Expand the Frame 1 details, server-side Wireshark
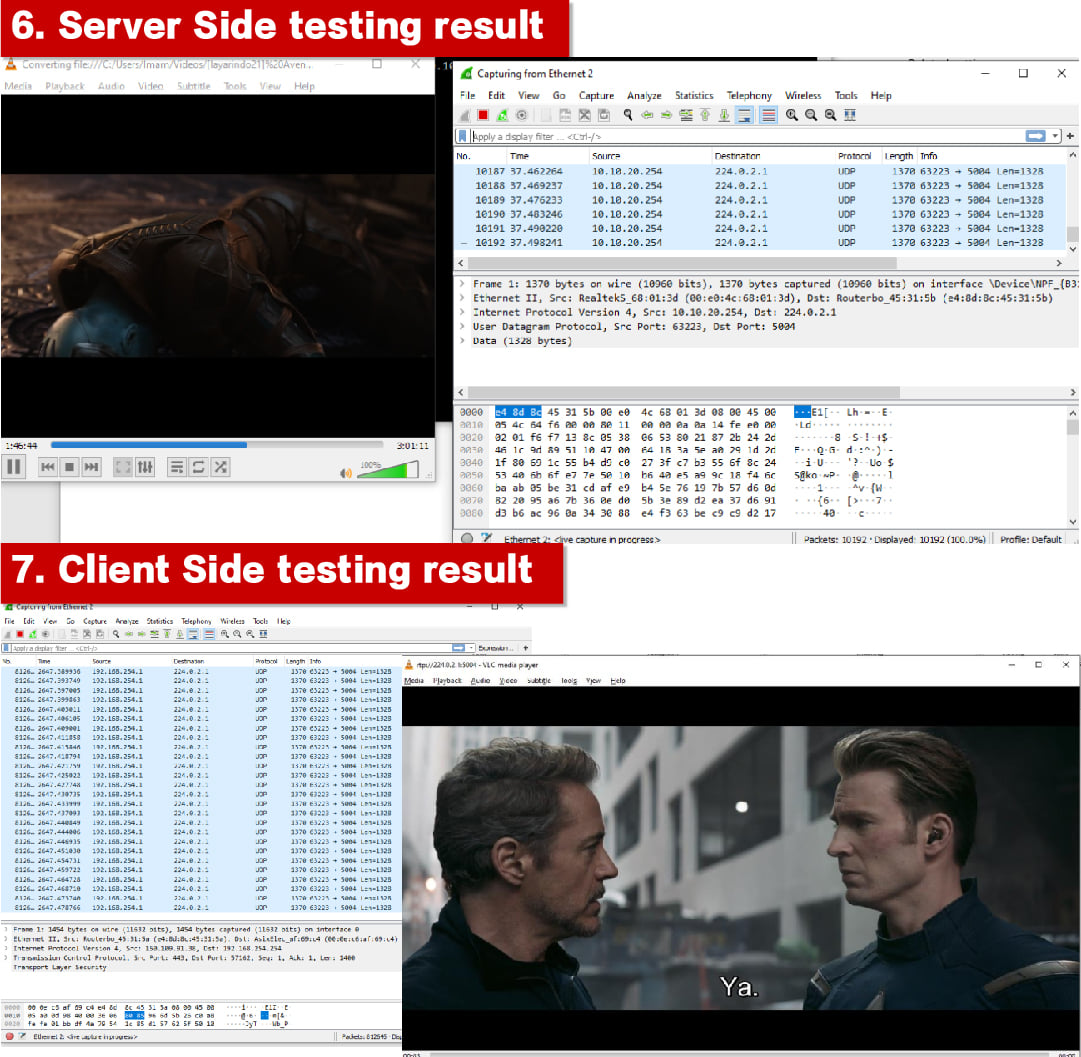 [x=462, y=284]
